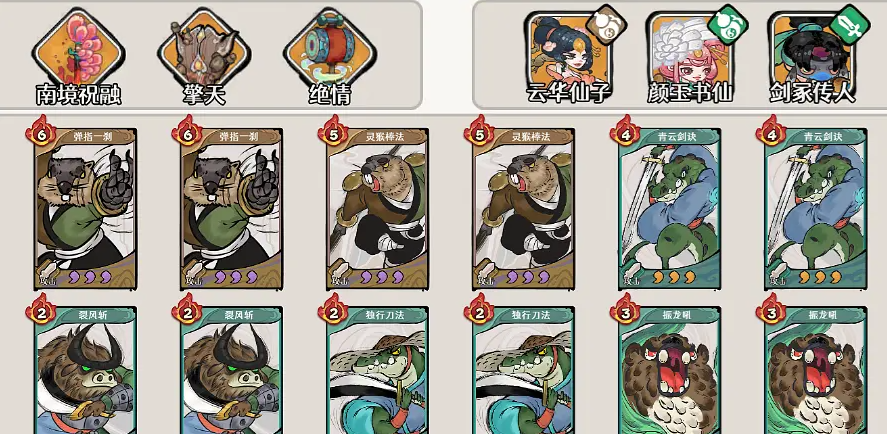887x434 pixels.
Task: Pick the second 振龙吼 roaring bear card
Action: (815, 370)
